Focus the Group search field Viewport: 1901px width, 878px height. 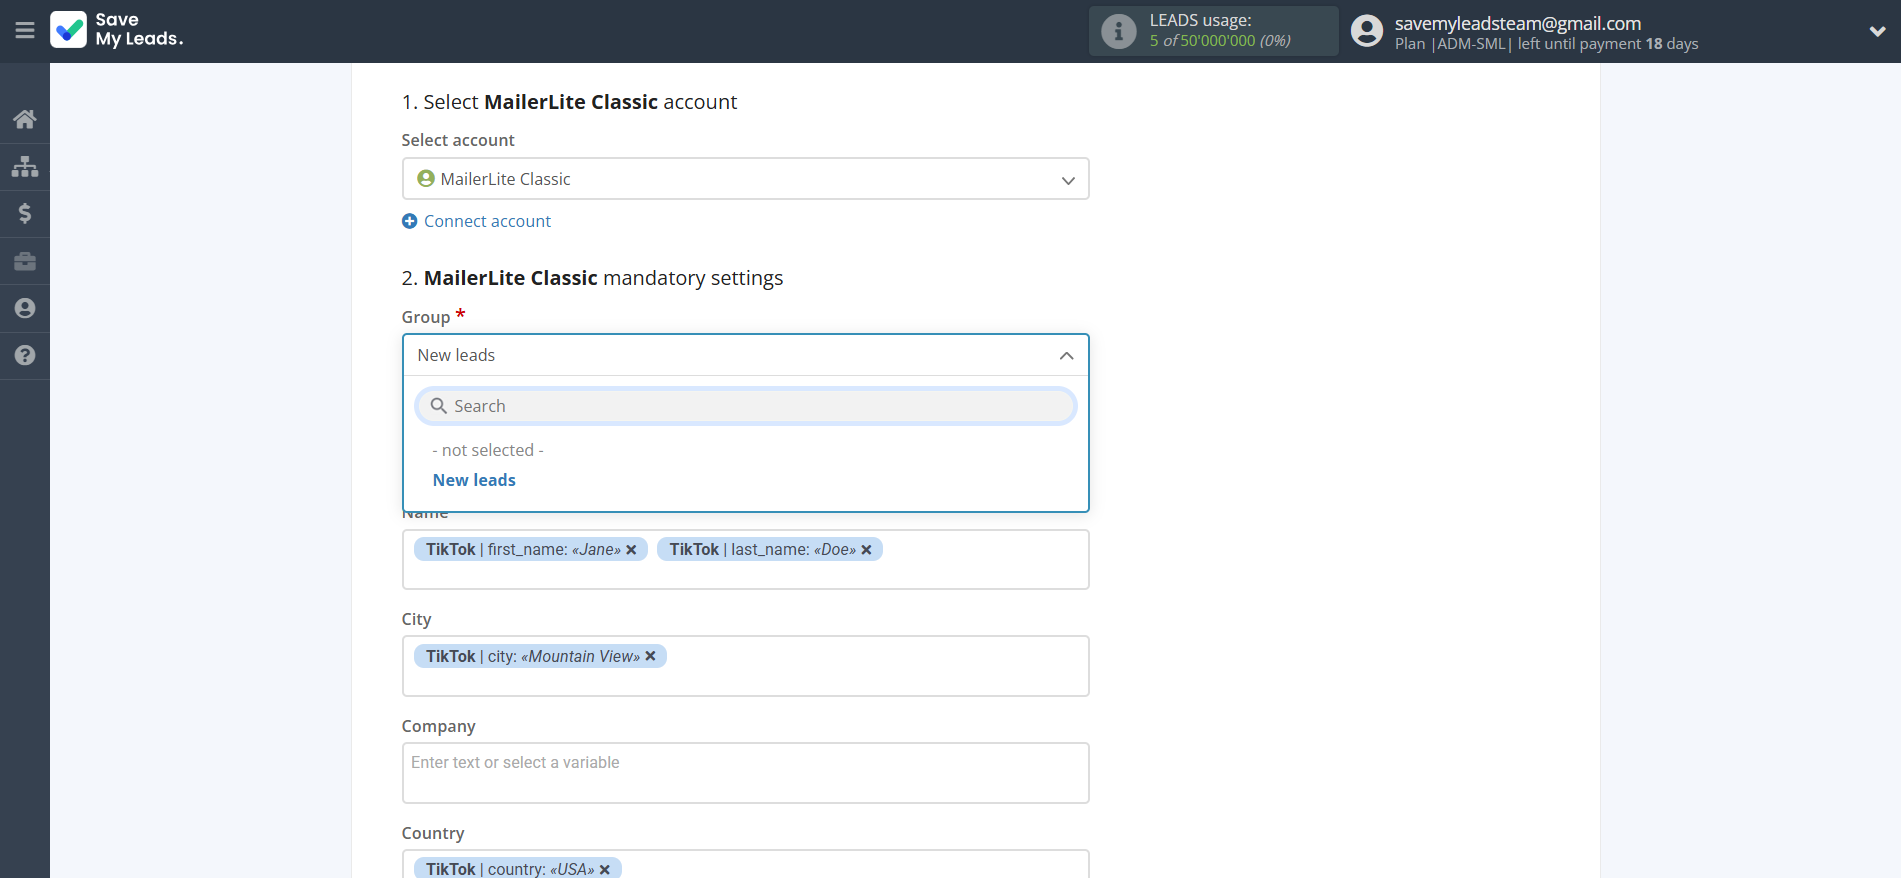tap(745, 406)
